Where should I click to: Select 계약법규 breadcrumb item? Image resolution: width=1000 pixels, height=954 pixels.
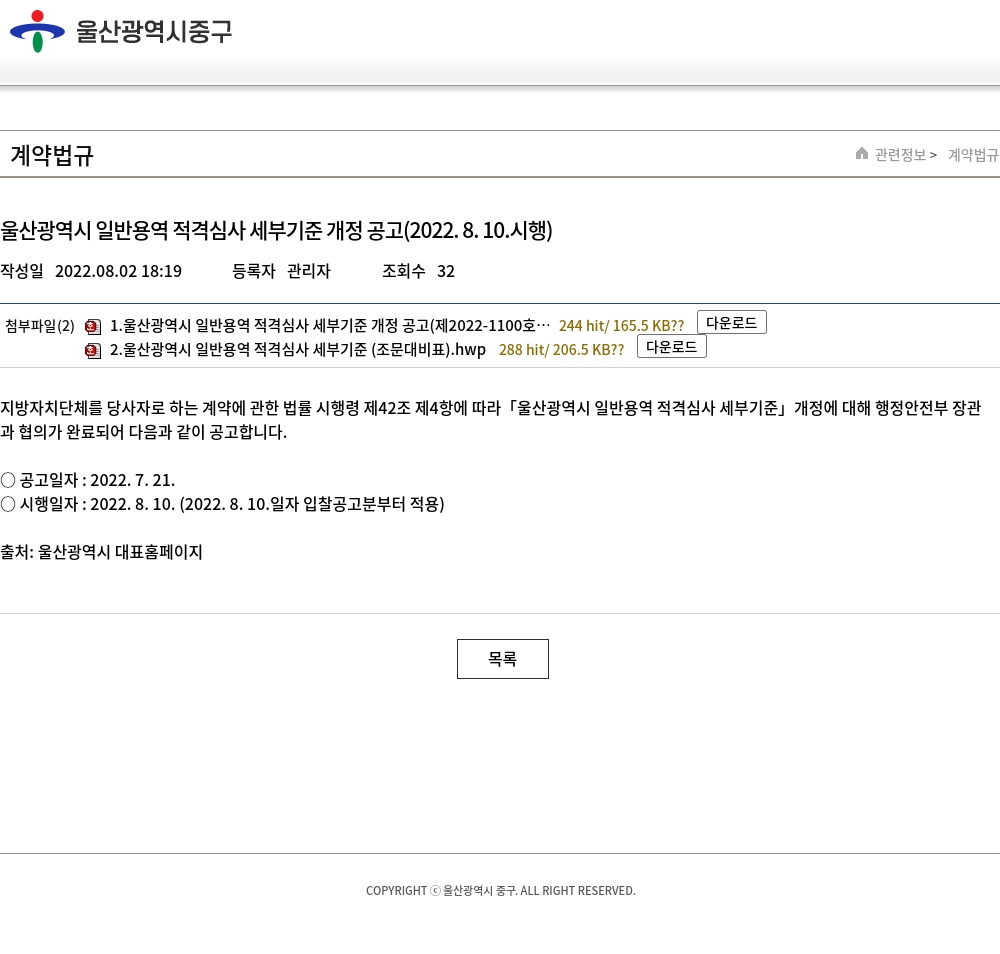(x=972, y=155)
